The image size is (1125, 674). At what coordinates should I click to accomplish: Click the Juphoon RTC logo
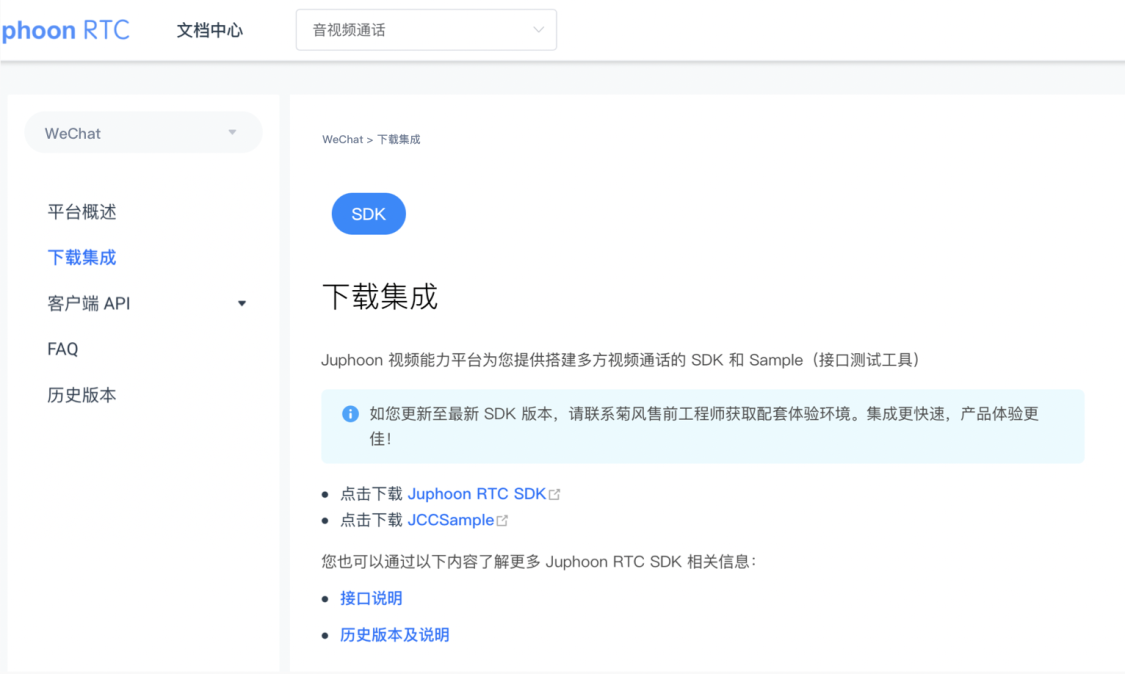click(x=65, y=30)
